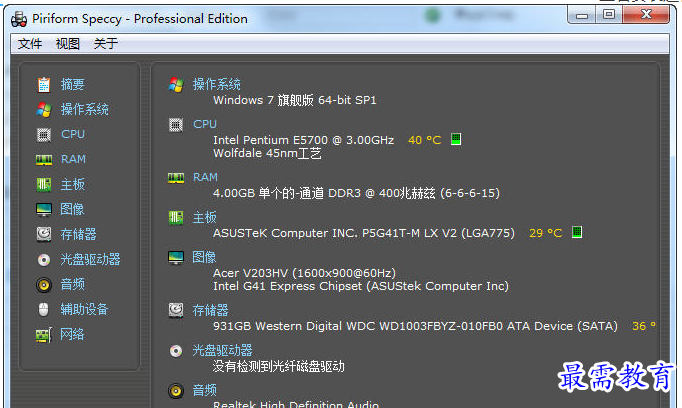Click the text Windows 7 旗舰版 64-bit SP1
This screenshot has width=682, height=408.
[295, 100]
